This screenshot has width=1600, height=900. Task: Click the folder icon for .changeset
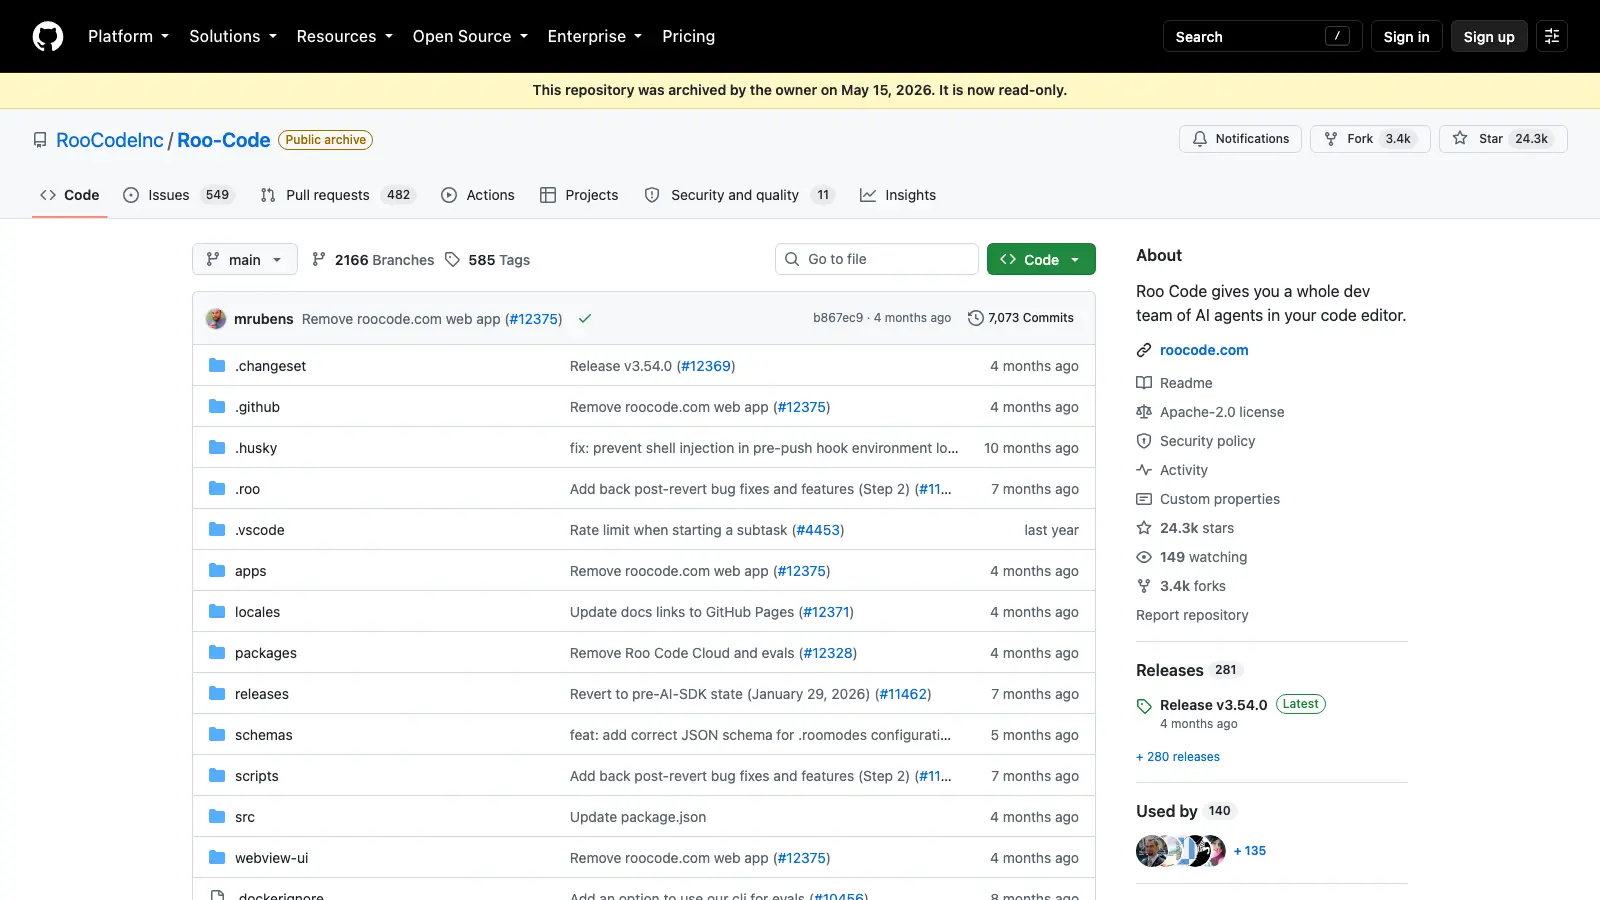217,366
